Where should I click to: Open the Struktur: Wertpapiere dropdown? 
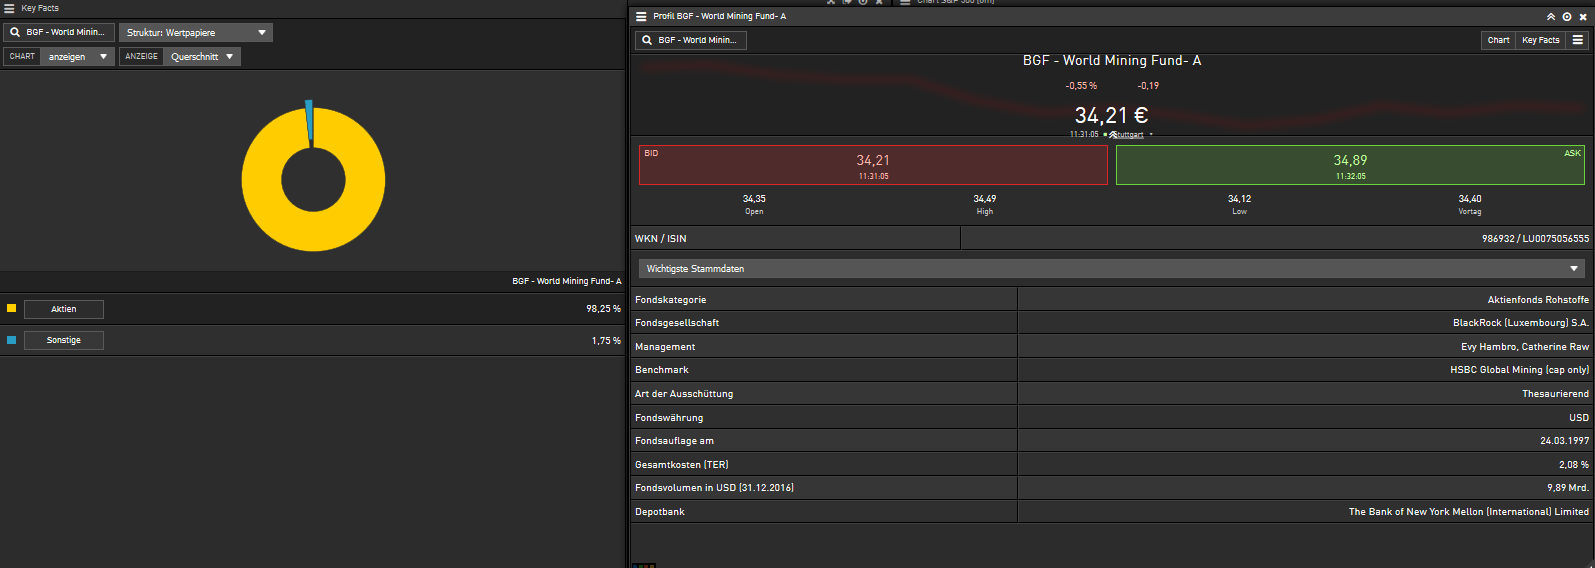pyautogui.click(x=196, y=33)
